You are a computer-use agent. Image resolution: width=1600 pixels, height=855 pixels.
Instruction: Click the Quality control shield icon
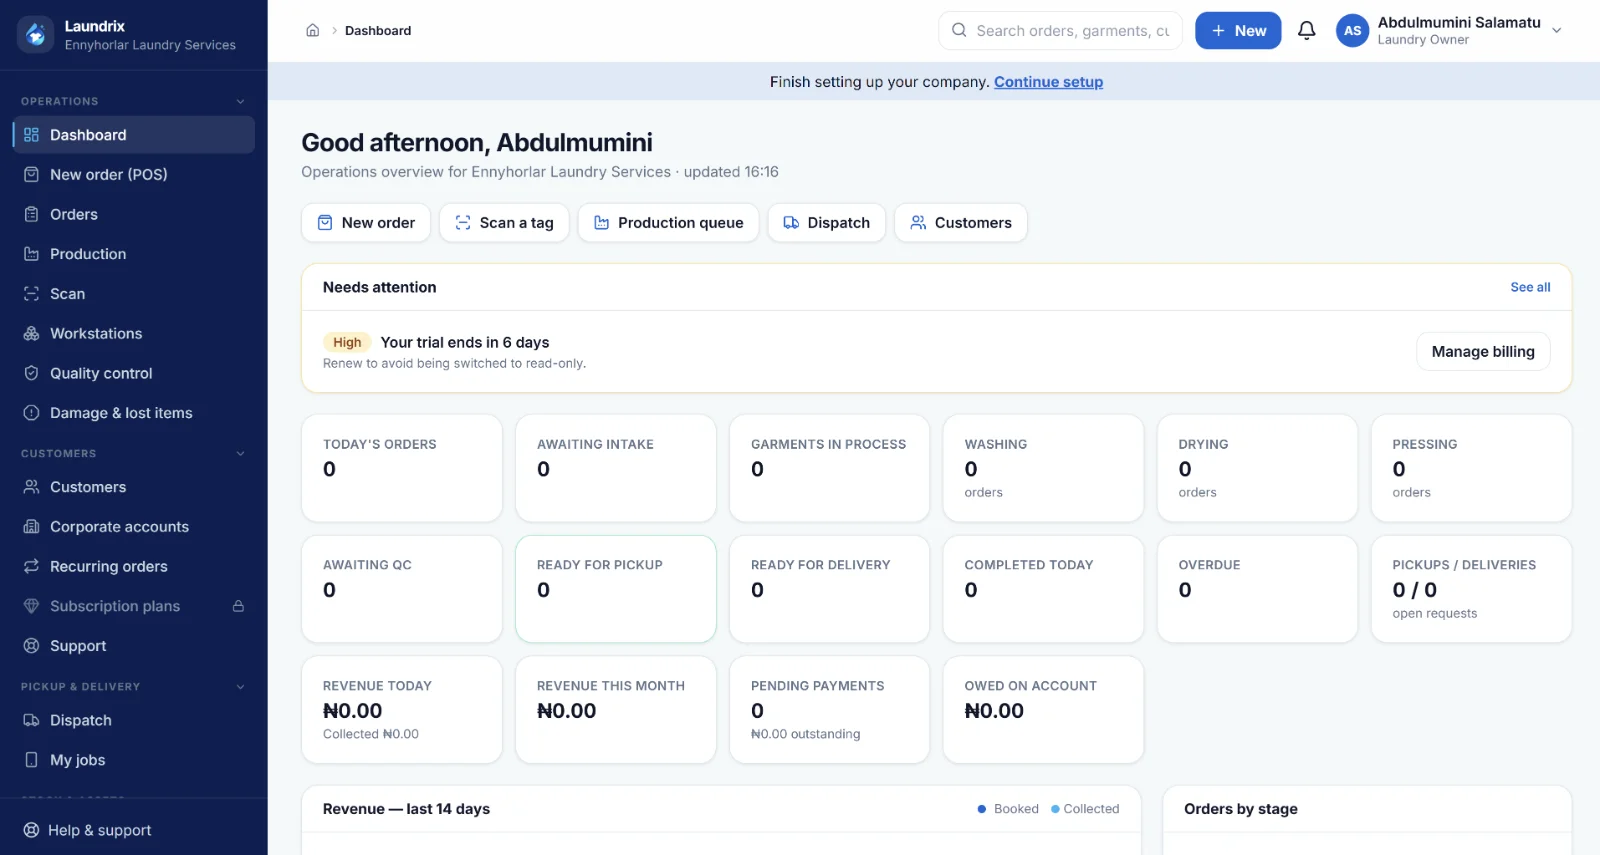[x=31, y=373]
